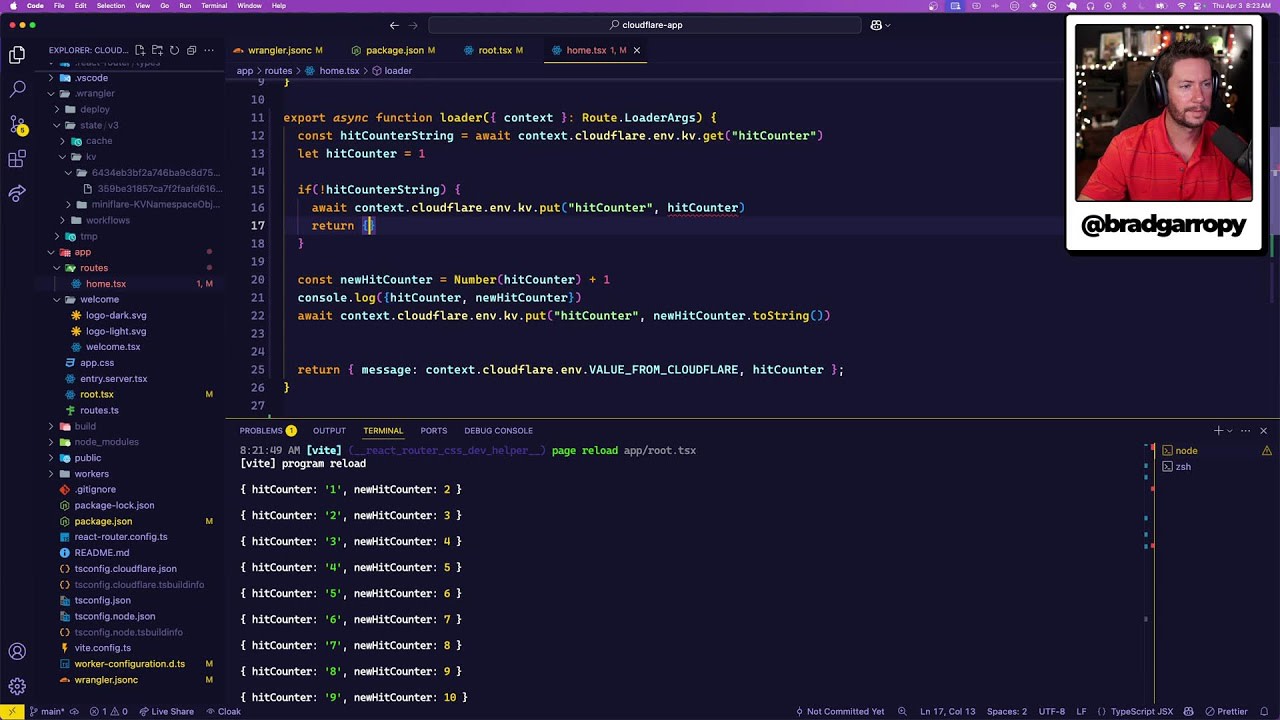The width and height of the screenshot is (1280, 720).
Task: Open the Search view in activity bar
Action: pyautogui.click(x=17, y=90)
